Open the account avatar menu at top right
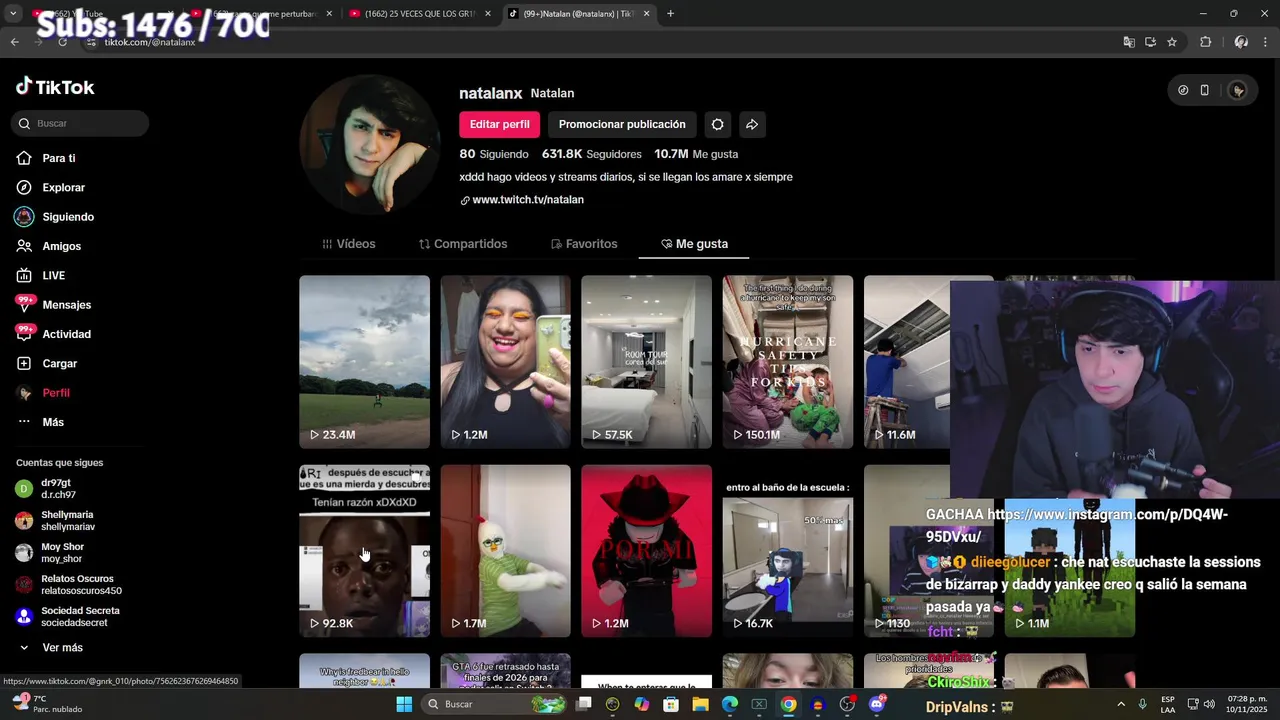The height and width of the screenshot is (720, 1280). pos(1238,90)
